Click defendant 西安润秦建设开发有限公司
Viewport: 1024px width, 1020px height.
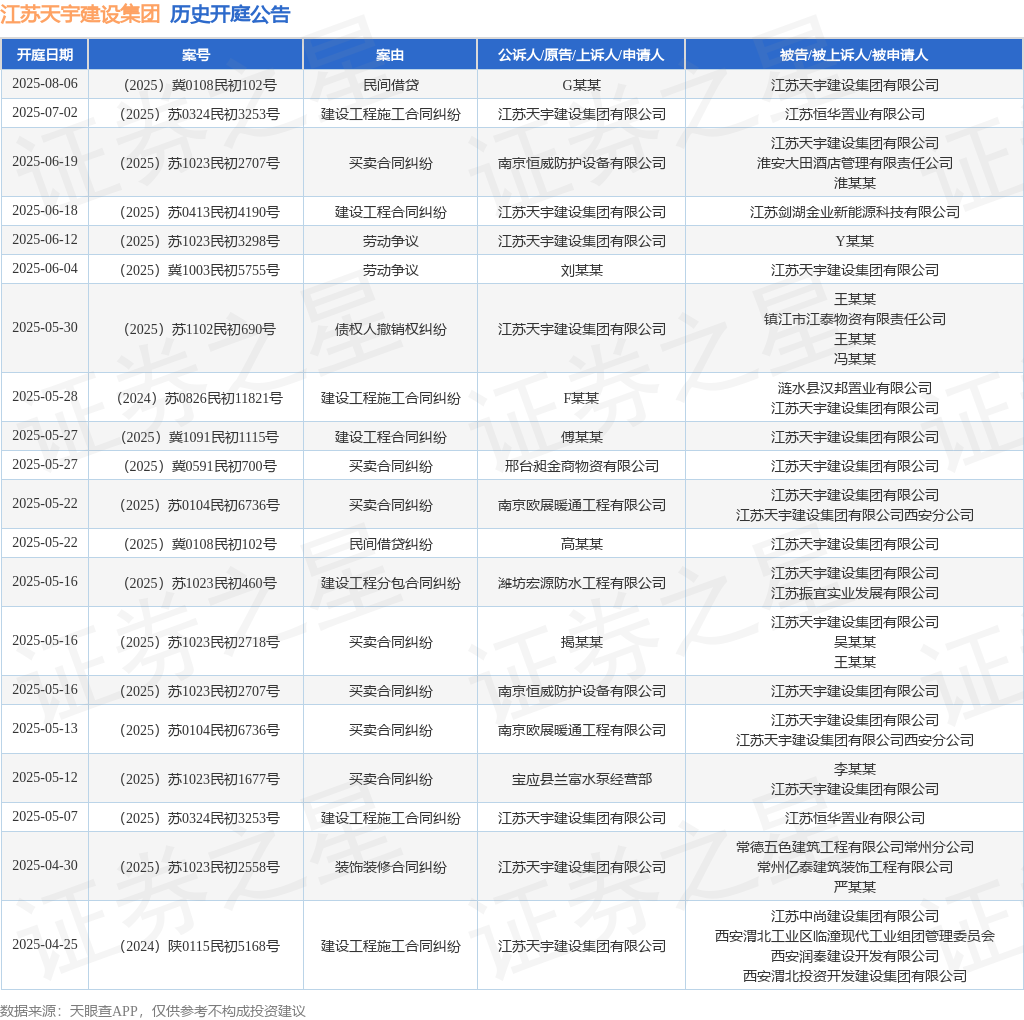854,956
